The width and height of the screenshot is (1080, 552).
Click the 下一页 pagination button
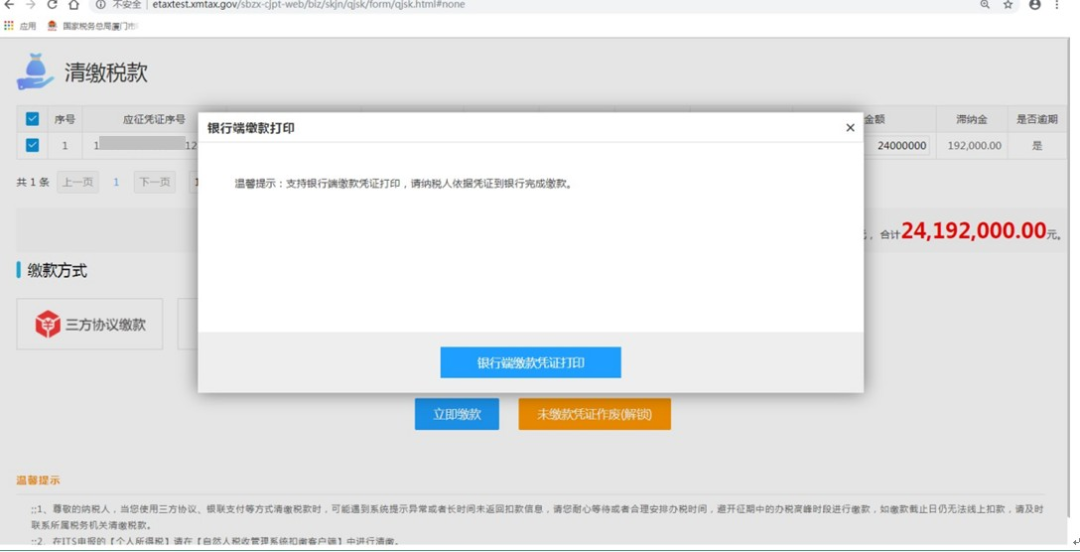point(154,182)
